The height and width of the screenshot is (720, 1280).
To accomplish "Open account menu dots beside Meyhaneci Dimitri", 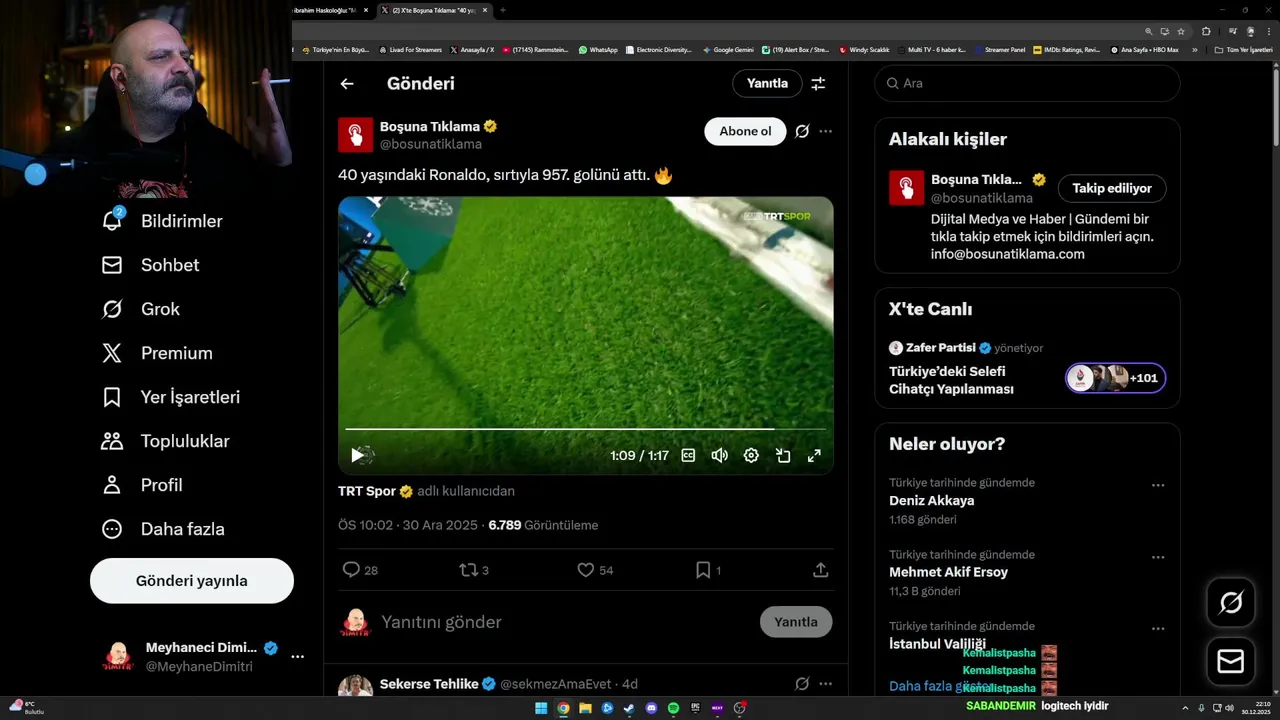I will [297, 657].
